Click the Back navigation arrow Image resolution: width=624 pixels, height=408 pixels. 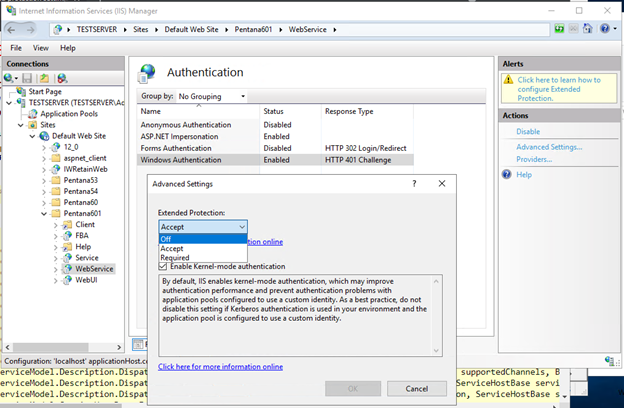click(11, 30)
